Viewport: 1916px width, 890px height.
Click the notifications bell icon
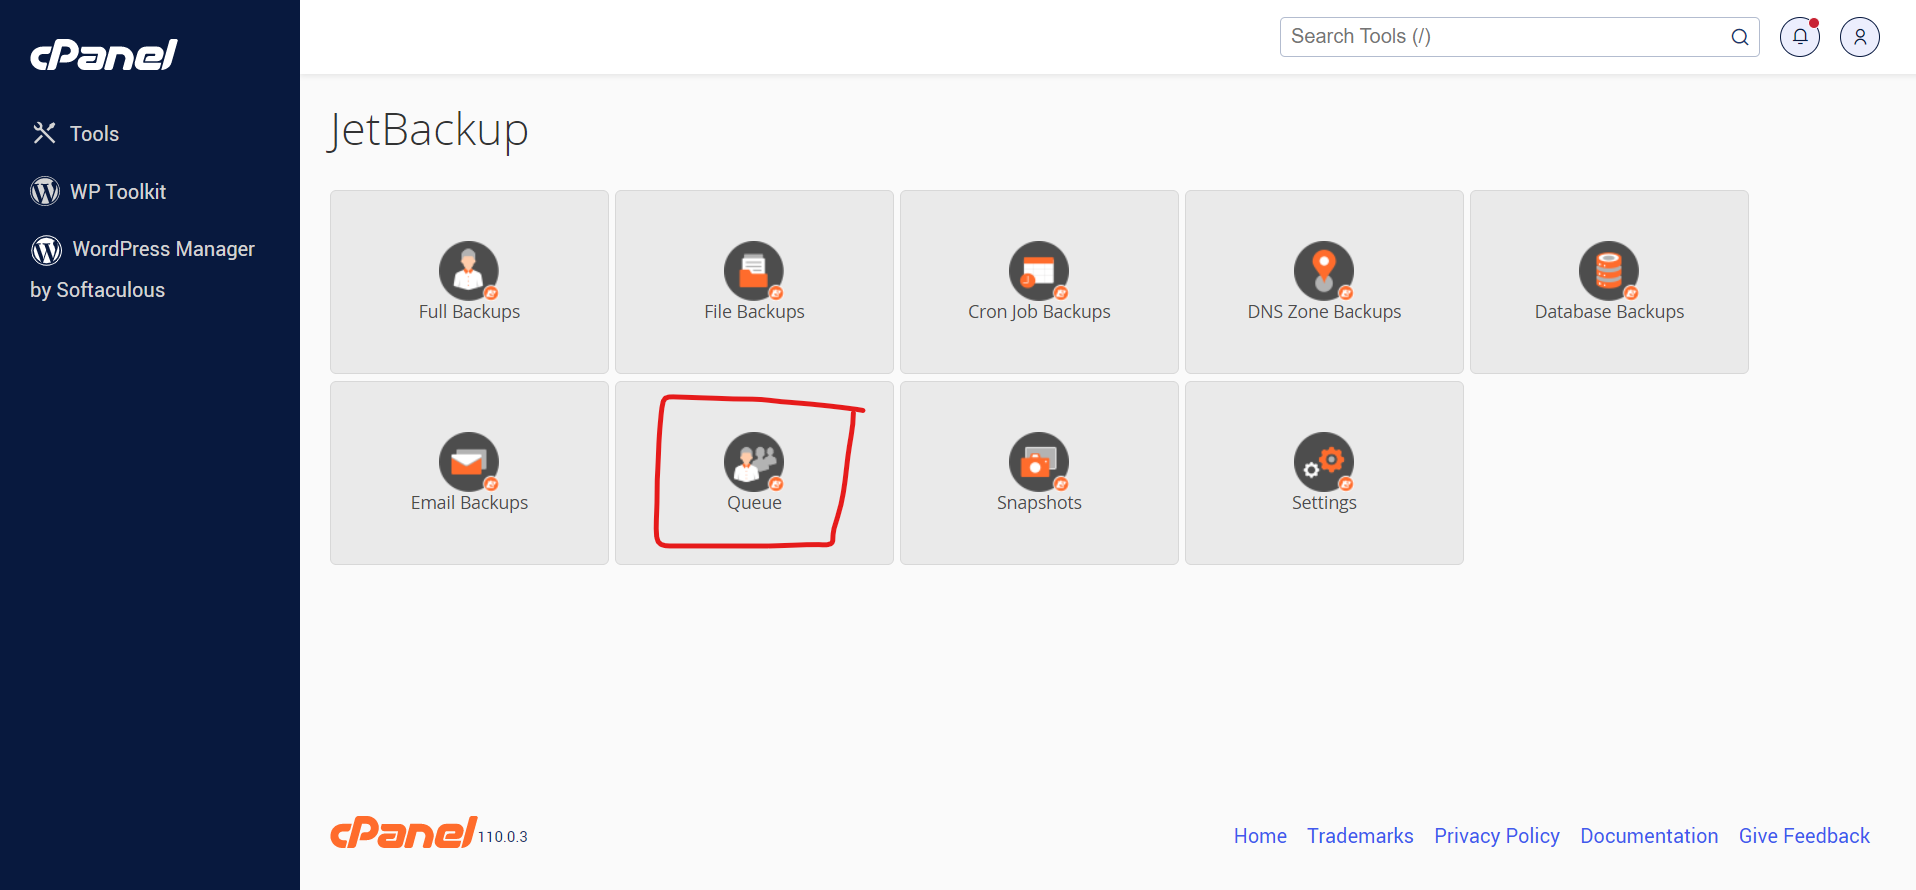(x=1800, y=37)
